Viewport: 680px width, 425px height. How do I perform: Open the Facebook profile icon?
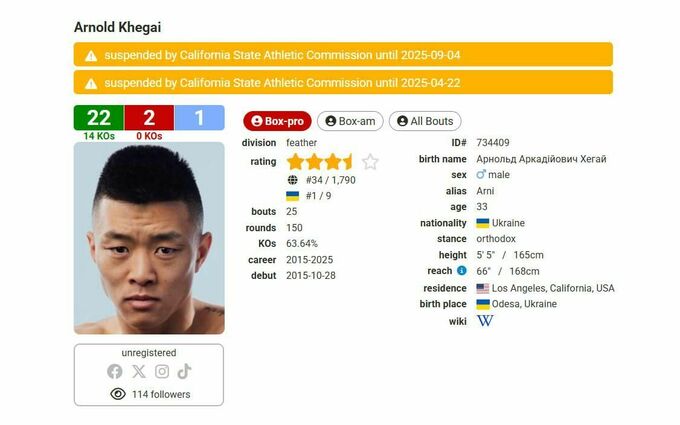tap(114, 372)
